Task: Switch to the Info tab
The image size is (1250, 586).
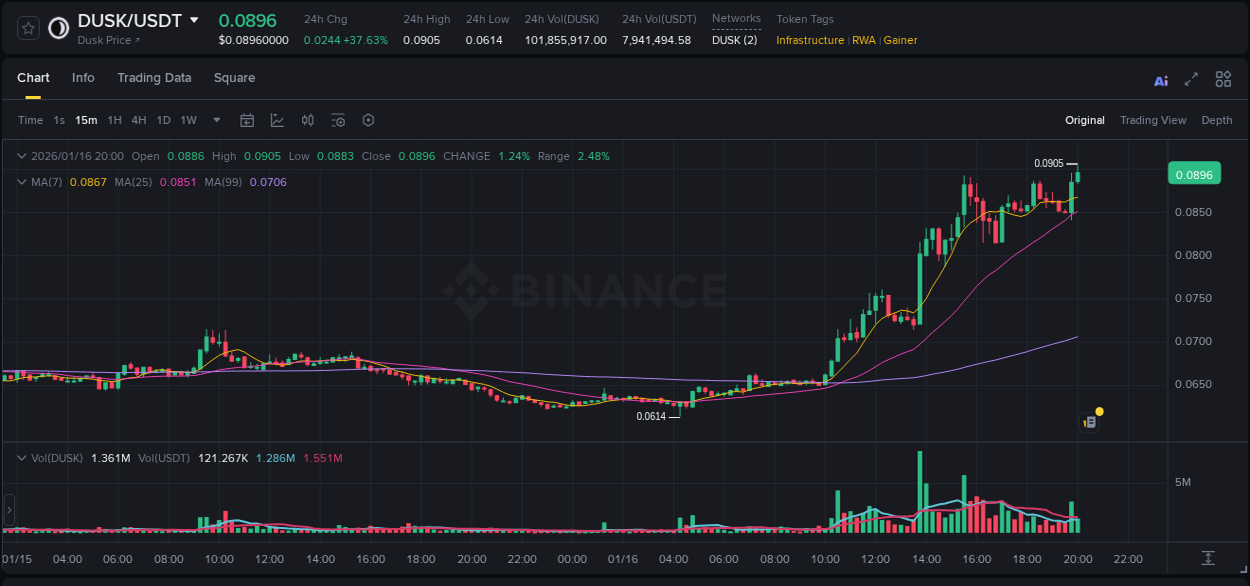Action: (83, 77)
